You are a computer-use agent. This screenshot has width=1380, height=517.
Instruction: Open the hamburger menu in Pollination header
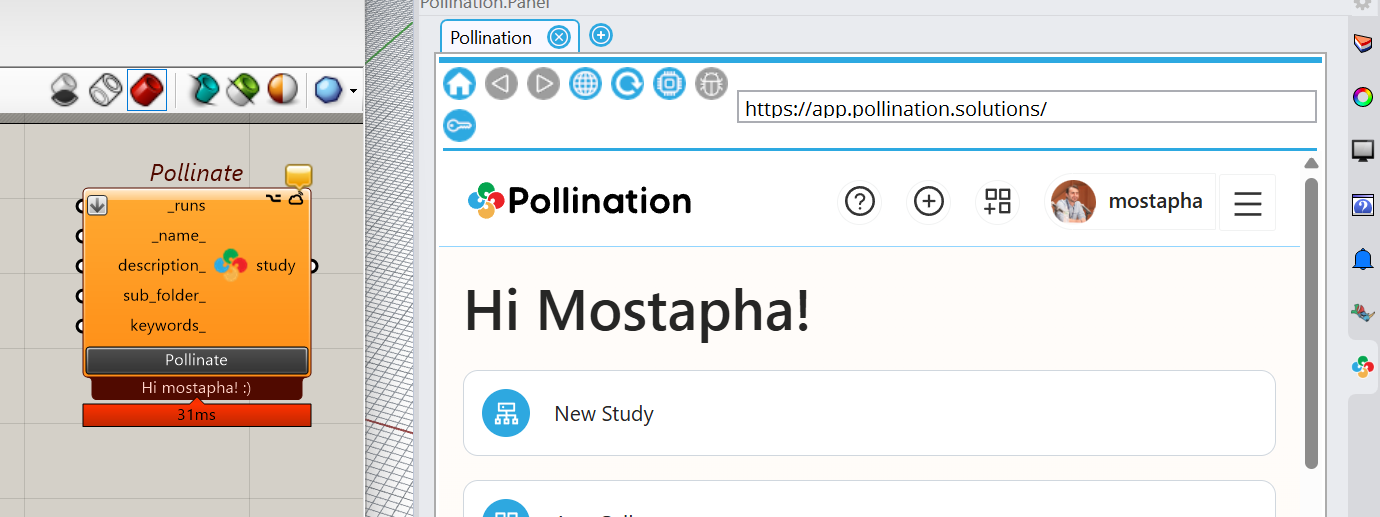pos(1247,202)
